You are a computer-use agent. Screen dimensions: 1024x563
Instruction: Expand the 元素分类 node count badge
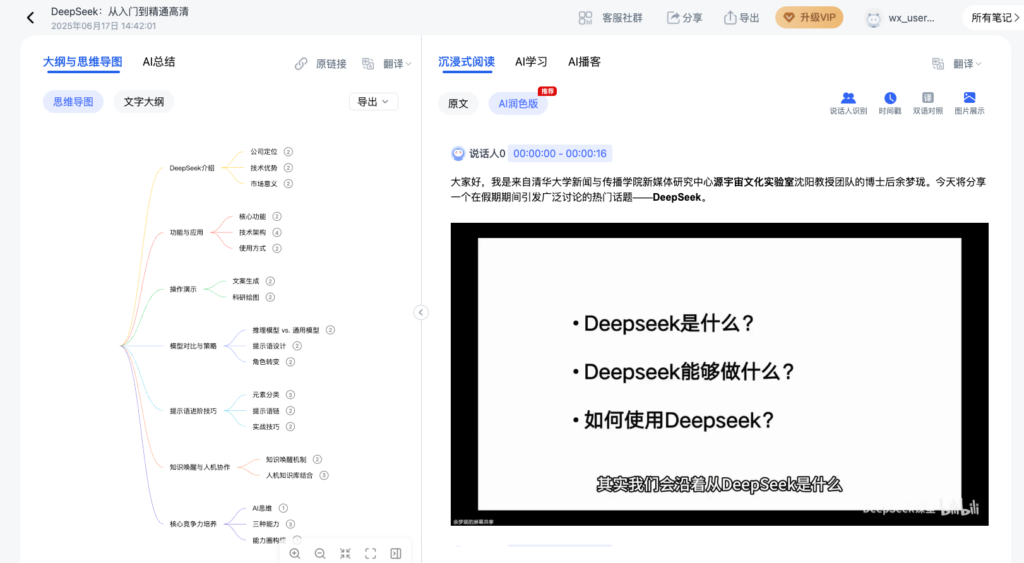point(291,394)
